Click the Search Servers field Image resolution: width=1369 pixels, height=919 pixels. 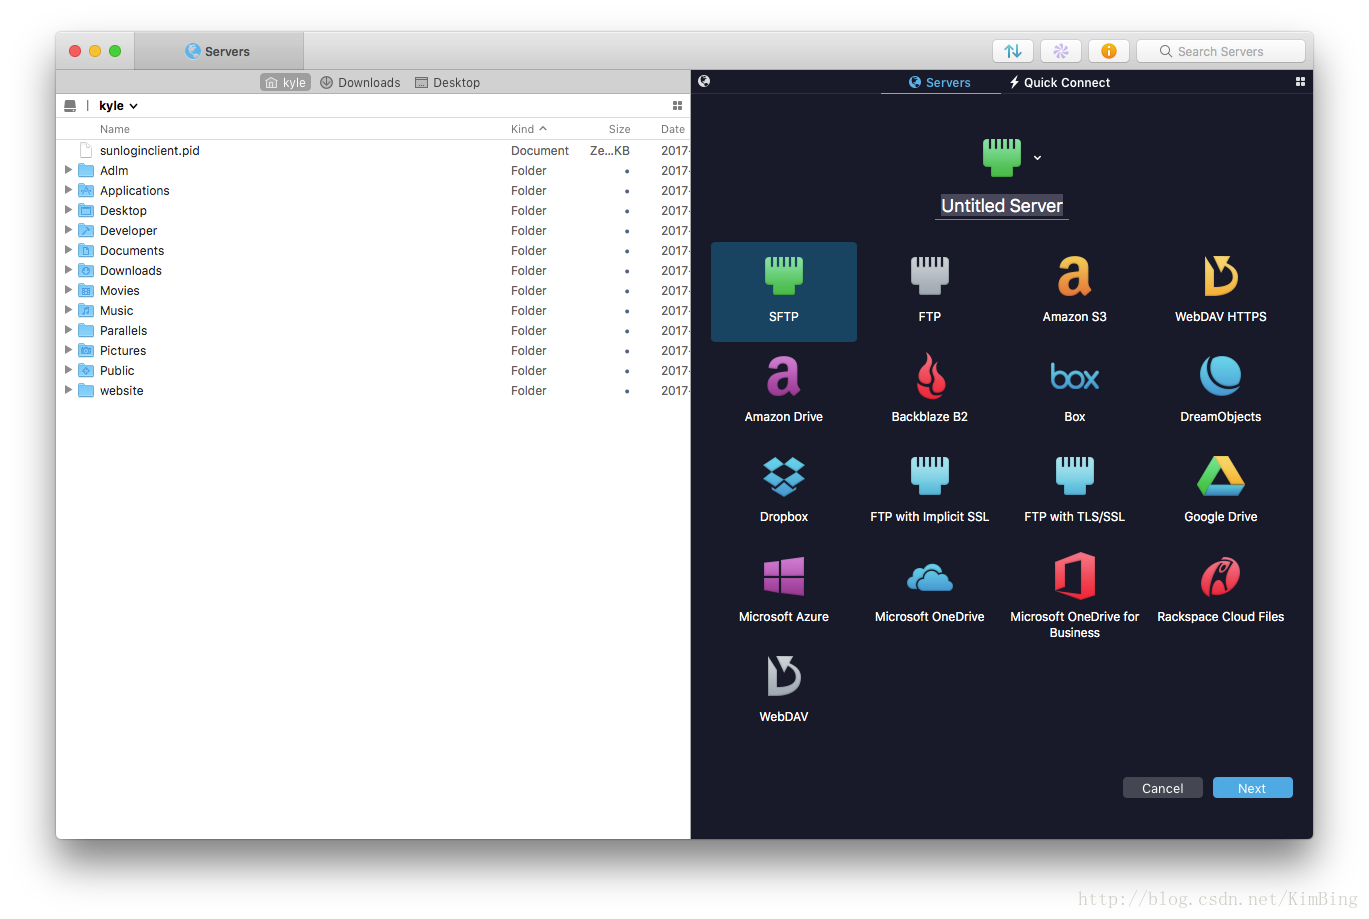tap(1221, 51)
